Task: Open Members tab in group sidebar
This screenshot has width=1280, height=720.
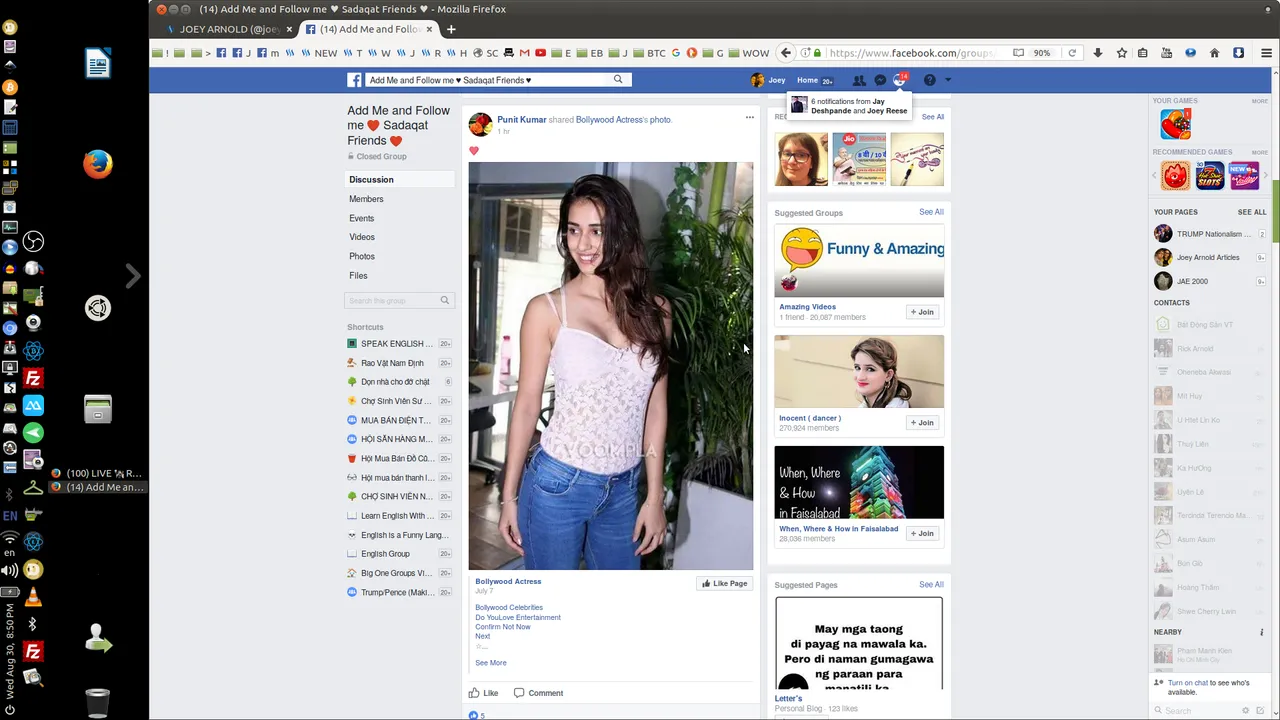Action: click(x=366, y=199)
